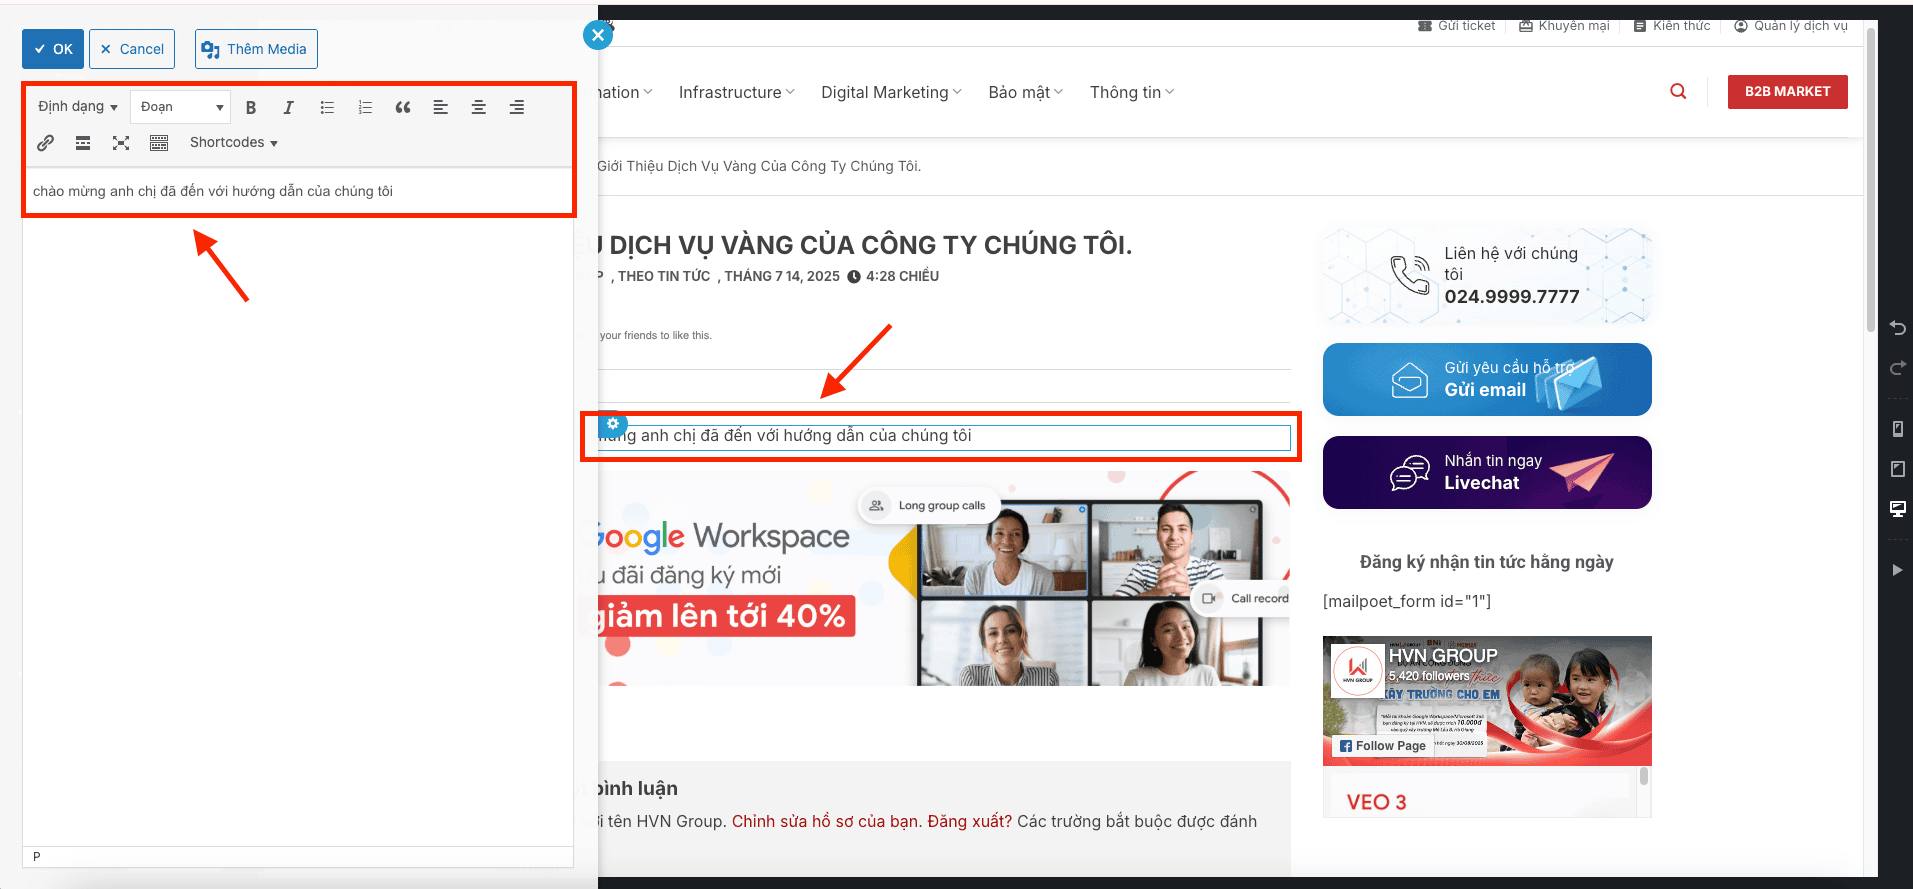Open Quản lý dịch vụ link
This screenshot has width=1913, height=889.
tap(1791, 26)
